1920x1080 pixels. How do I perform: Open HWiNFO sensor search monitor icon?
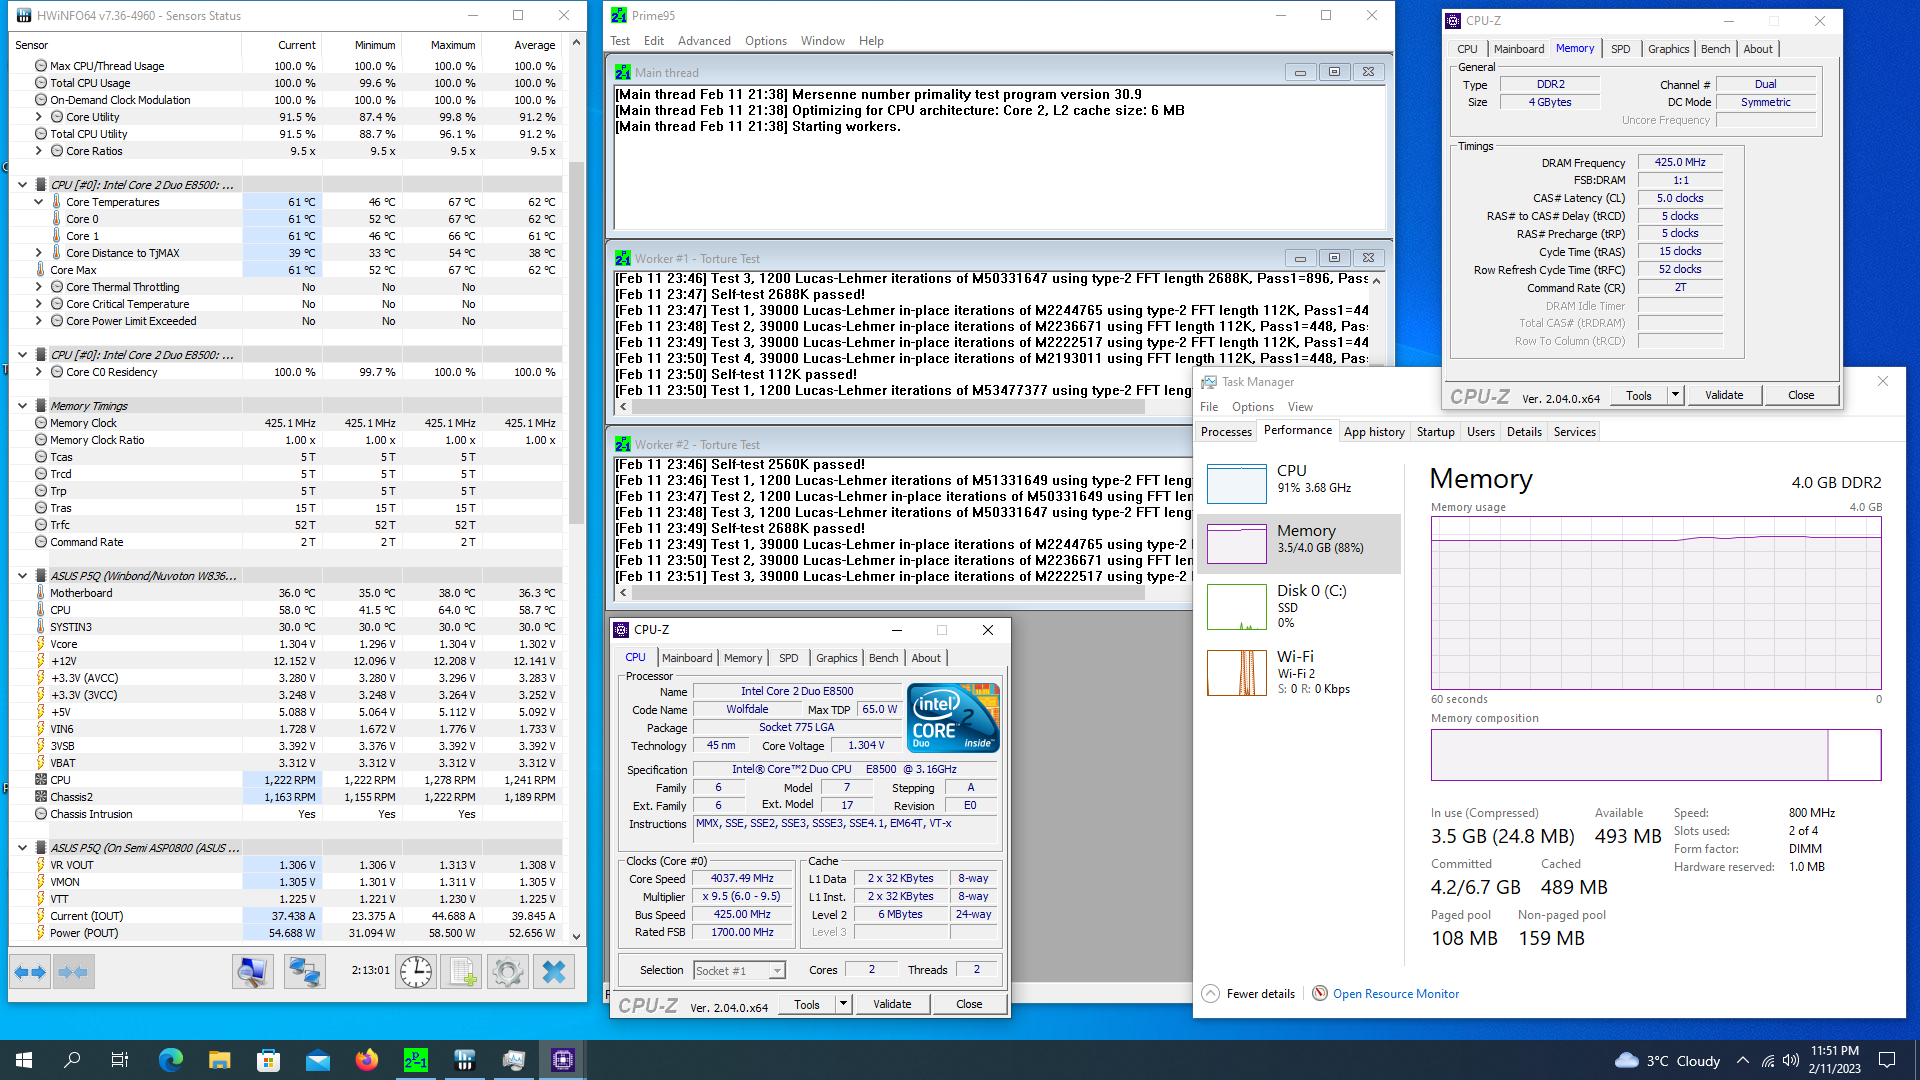[x=253, y=971]
